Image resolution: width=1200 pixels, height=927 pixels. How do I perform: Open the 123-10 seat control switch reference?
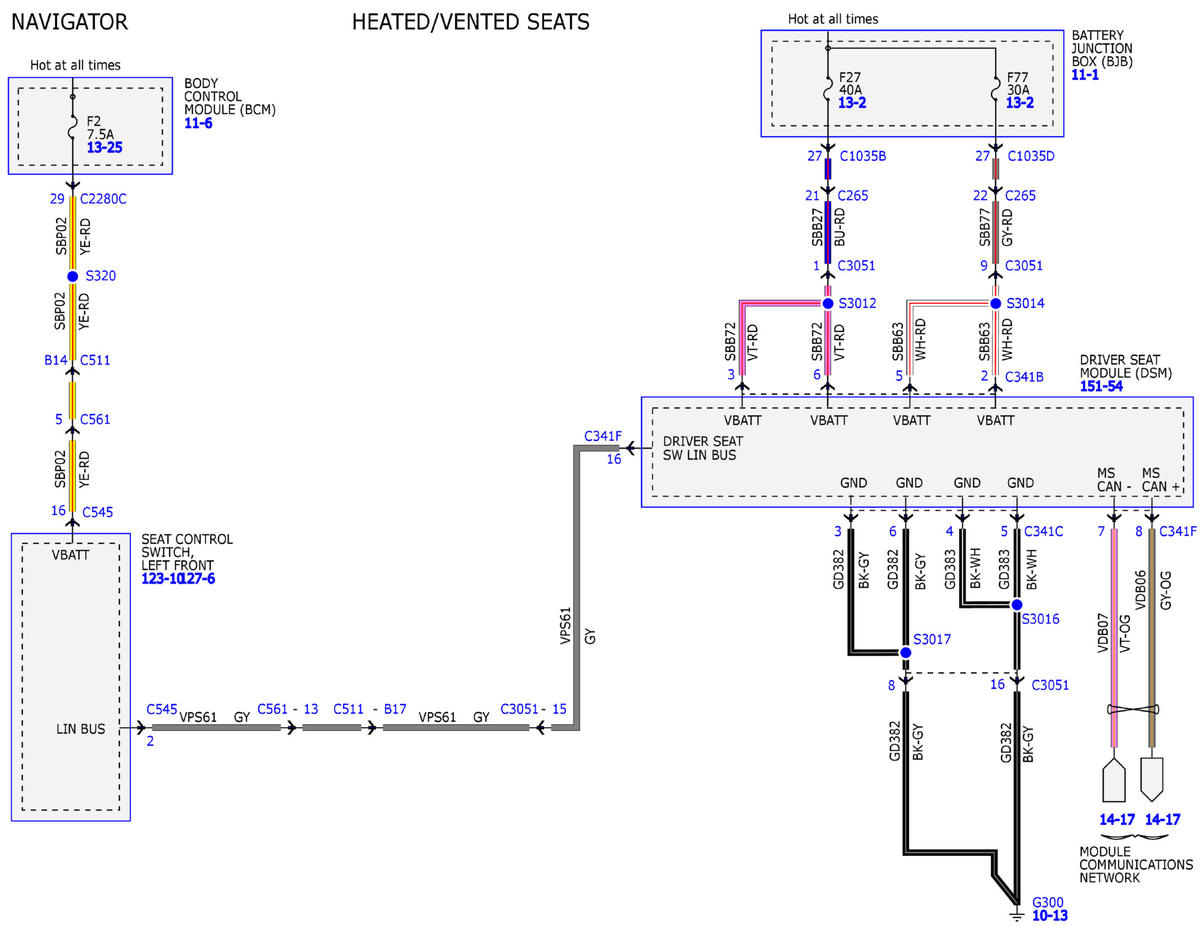(x=162, y=578)
